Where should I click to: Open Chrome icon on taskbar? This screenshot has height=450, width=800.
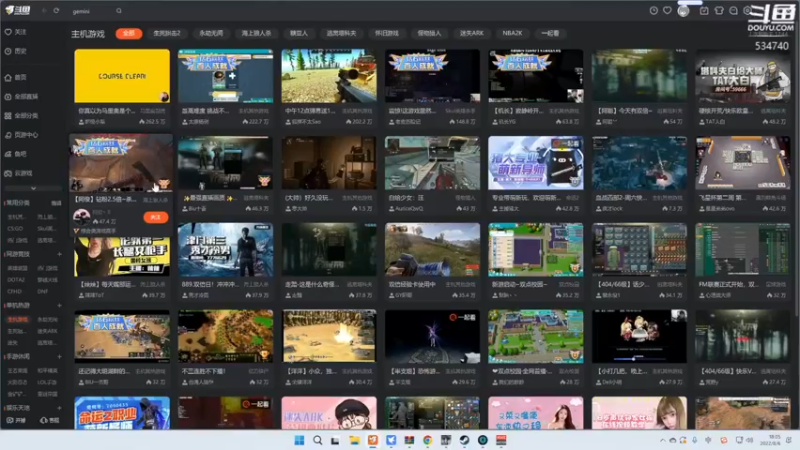tap(428, 440)
